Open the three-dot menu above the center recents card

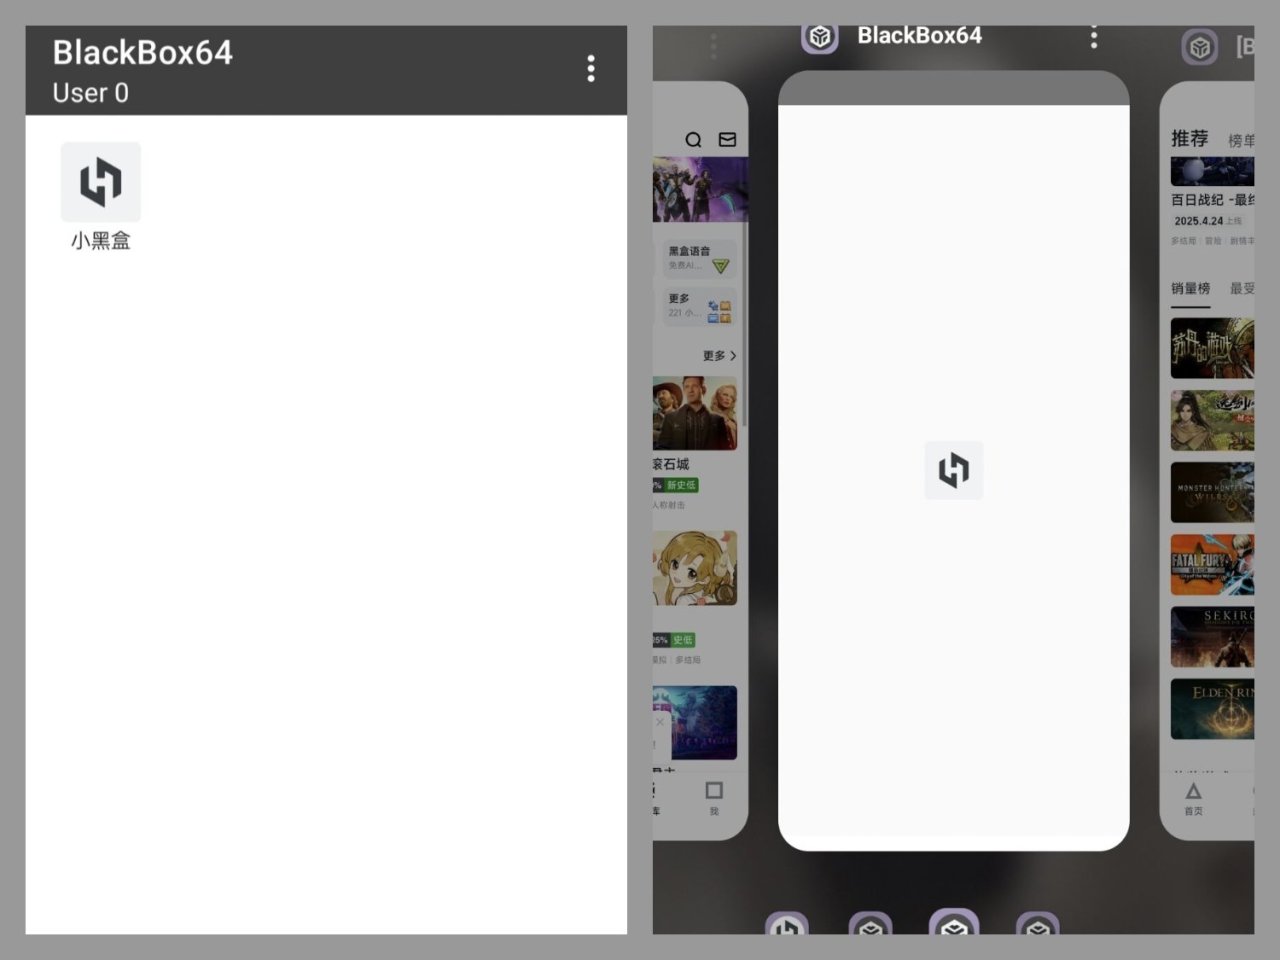click(1094, 37)
